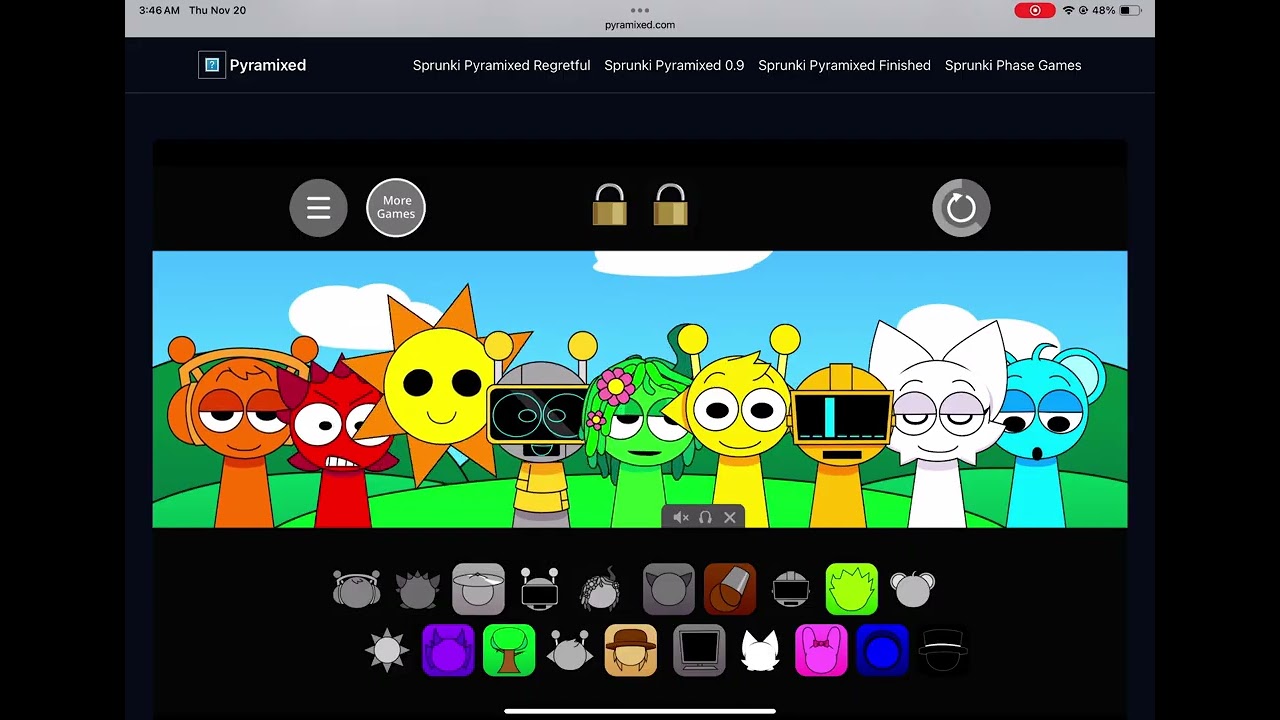
Task: Open Sprunki Phase Games link
Action: point(1013,65)
